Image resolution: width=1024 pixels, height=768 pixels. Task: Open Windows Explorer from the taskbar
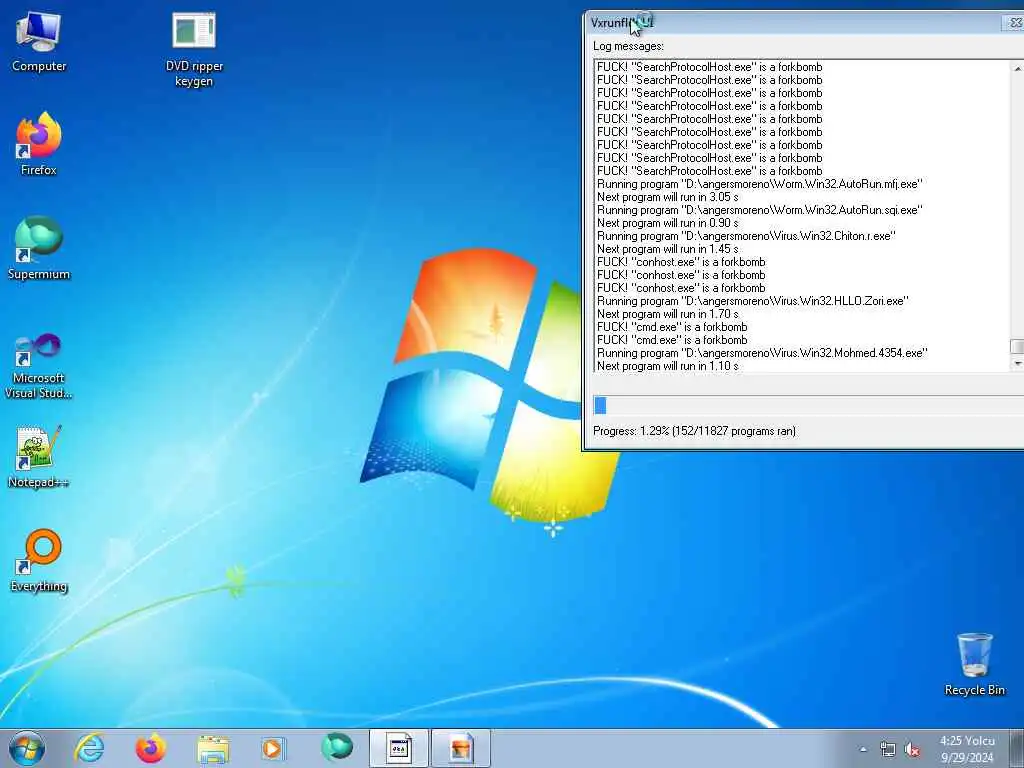tap(213, 748)
